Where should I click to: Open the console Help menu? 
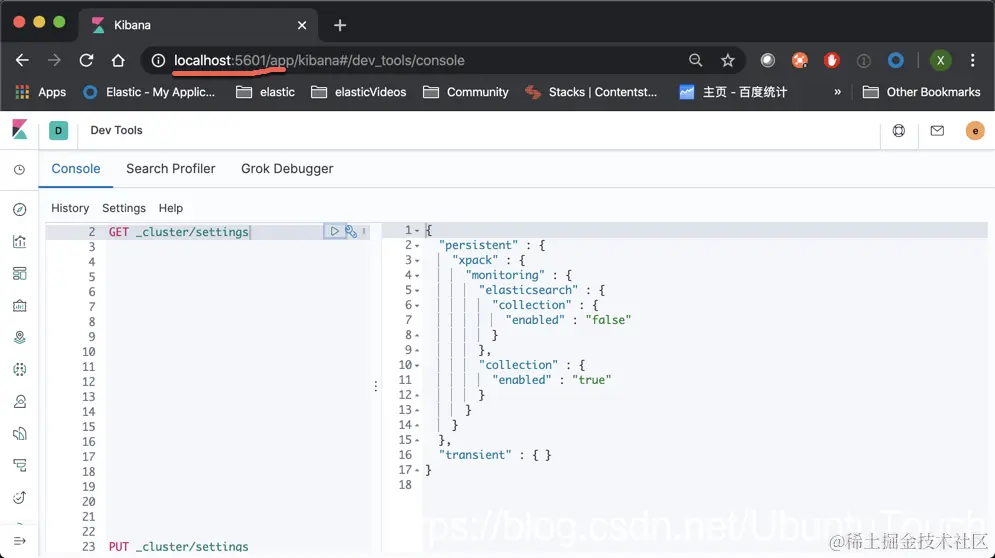coord(171,208)
